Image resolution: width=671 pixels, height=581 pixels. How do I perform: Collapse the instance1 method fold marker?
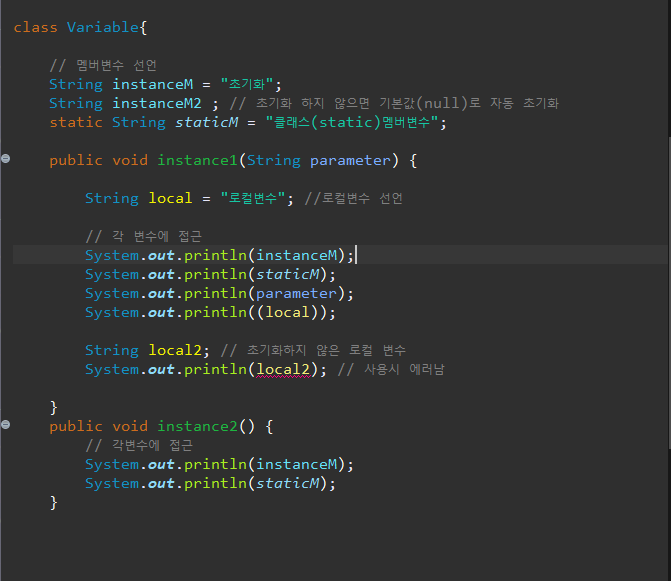6,159
